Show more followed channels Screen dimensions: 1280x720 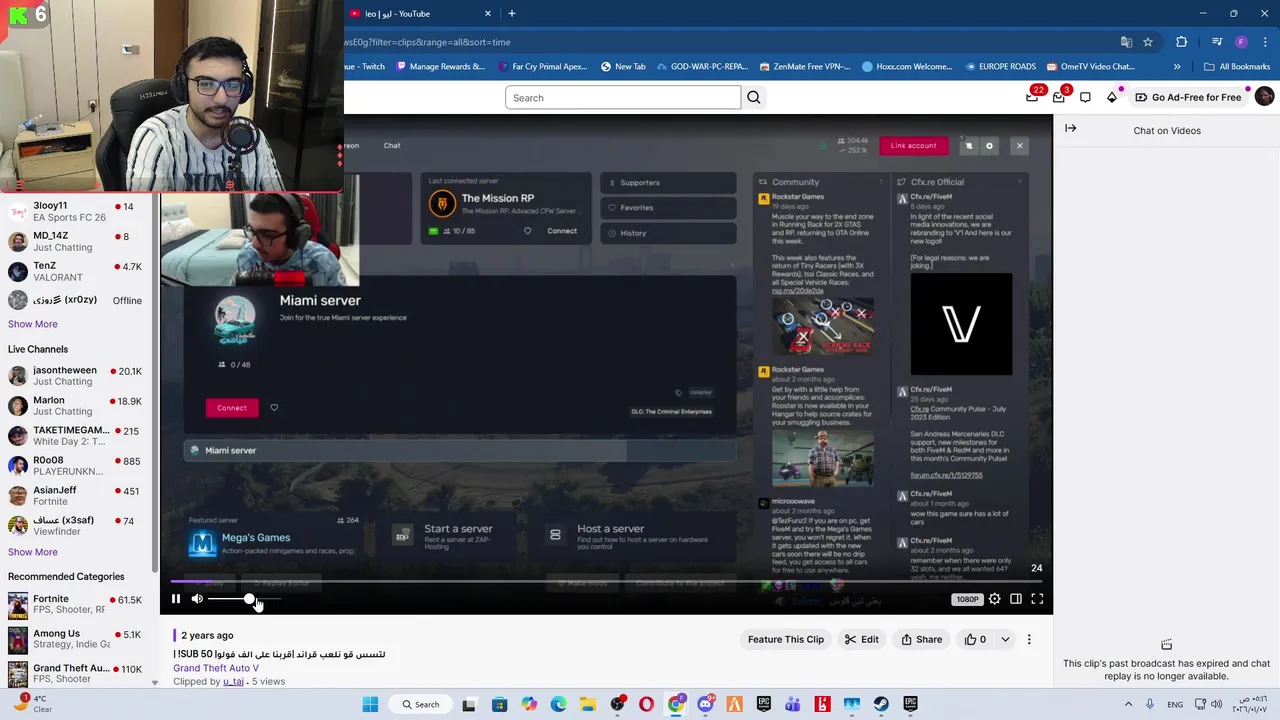33,324
